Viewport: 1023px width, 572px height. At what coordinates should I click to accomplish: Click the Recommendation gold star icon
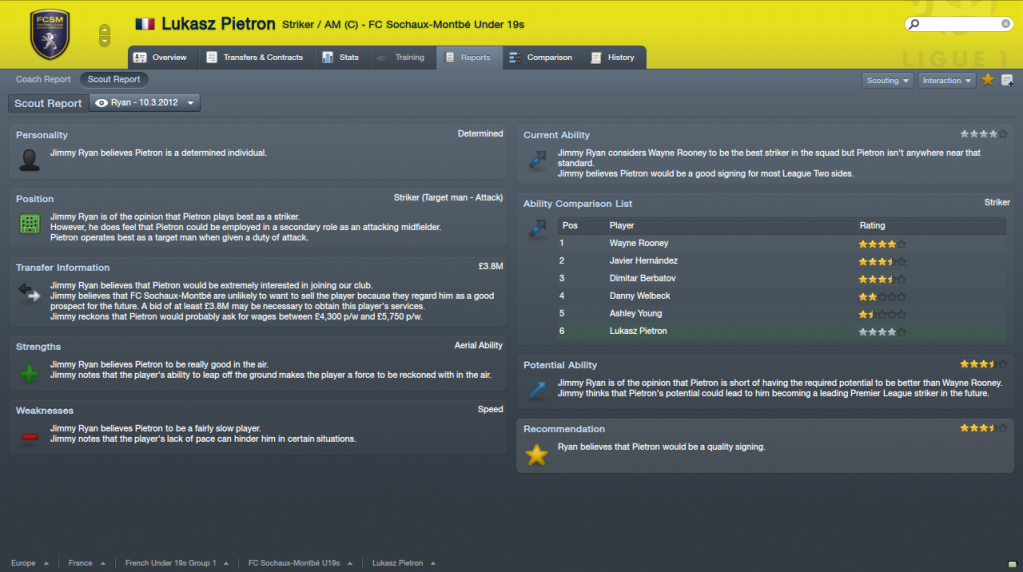coord(536,455)
